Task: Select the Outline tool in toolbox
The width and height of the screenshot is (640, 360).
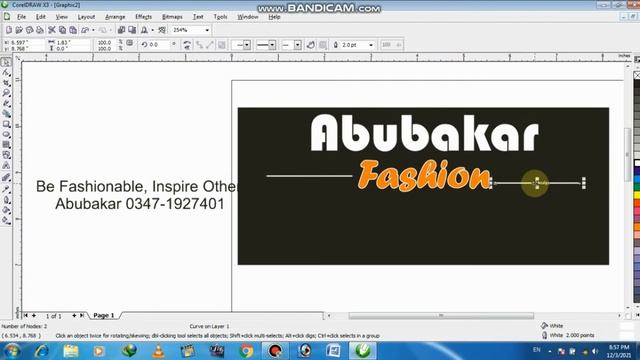Action: coord(6,200)
